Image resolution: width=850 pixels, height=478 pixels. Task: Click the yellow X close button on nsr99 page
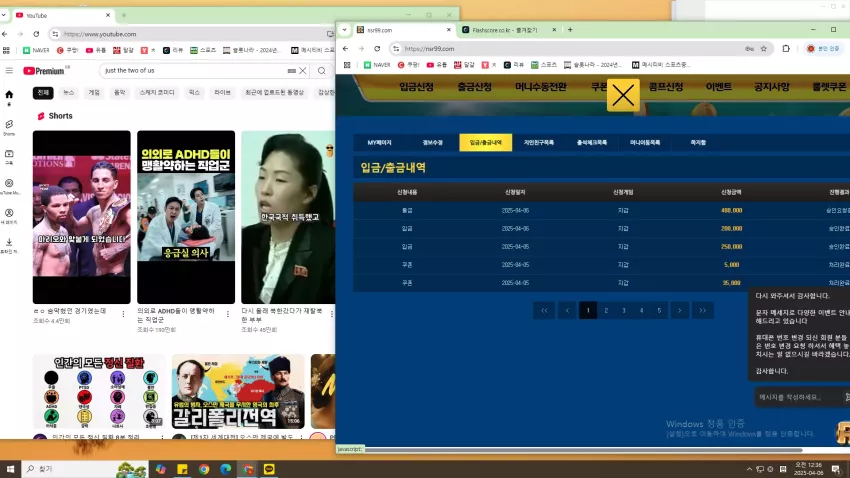[x=623, y=95]
